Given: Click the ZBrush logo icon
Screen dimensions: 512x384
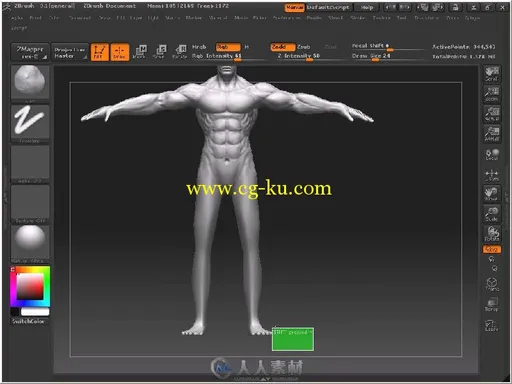Looking at the screenshot, I should pos(6,7).
